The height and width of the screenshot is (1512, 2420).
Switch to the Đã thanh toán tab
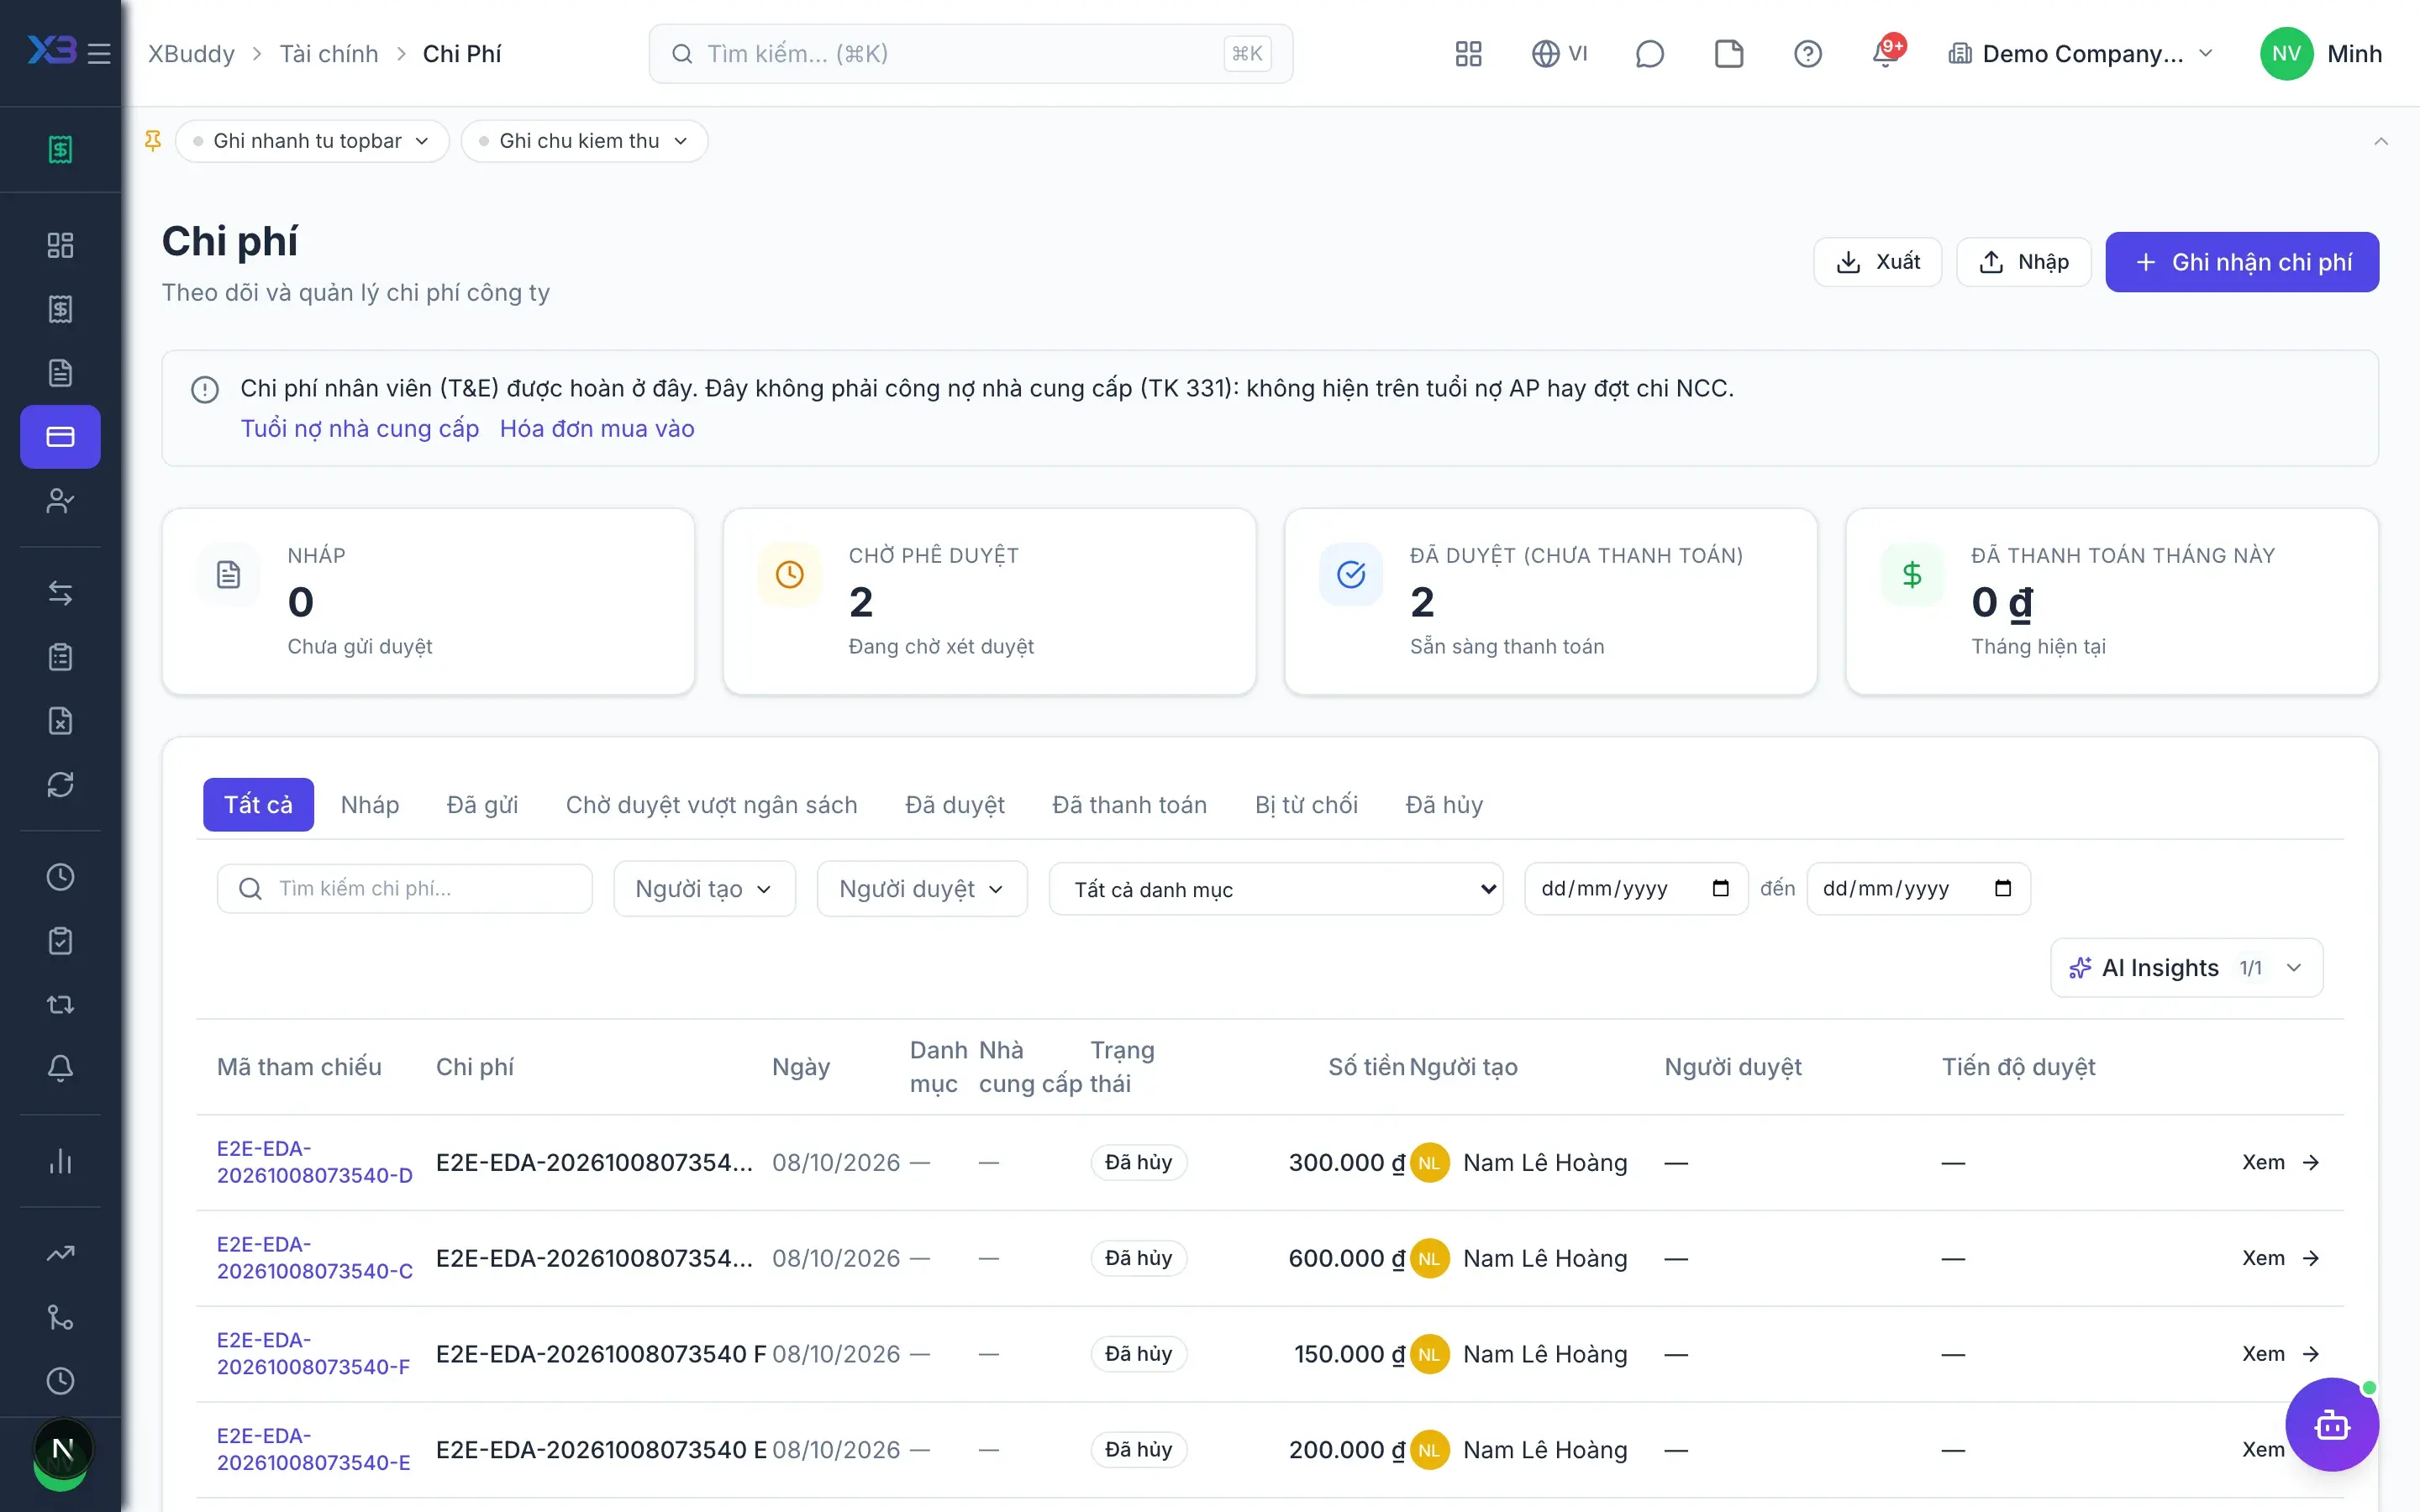pos(1129,804)
